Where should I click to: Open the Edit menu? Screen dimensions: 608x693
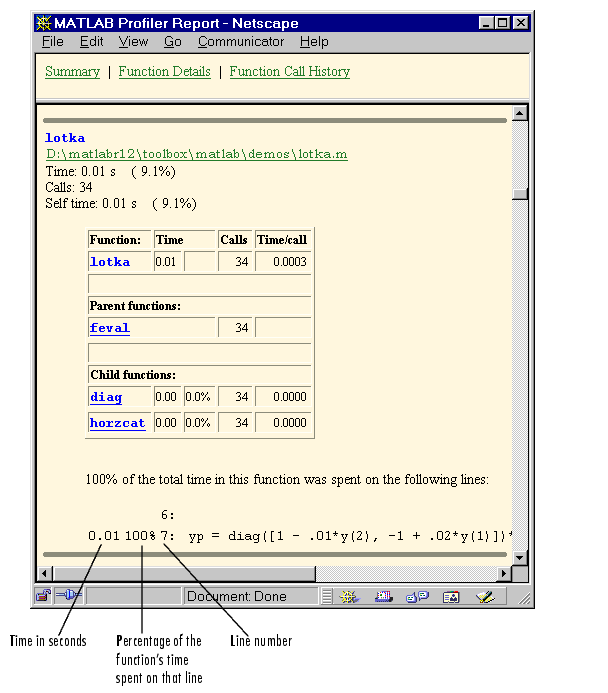point(91,42)
